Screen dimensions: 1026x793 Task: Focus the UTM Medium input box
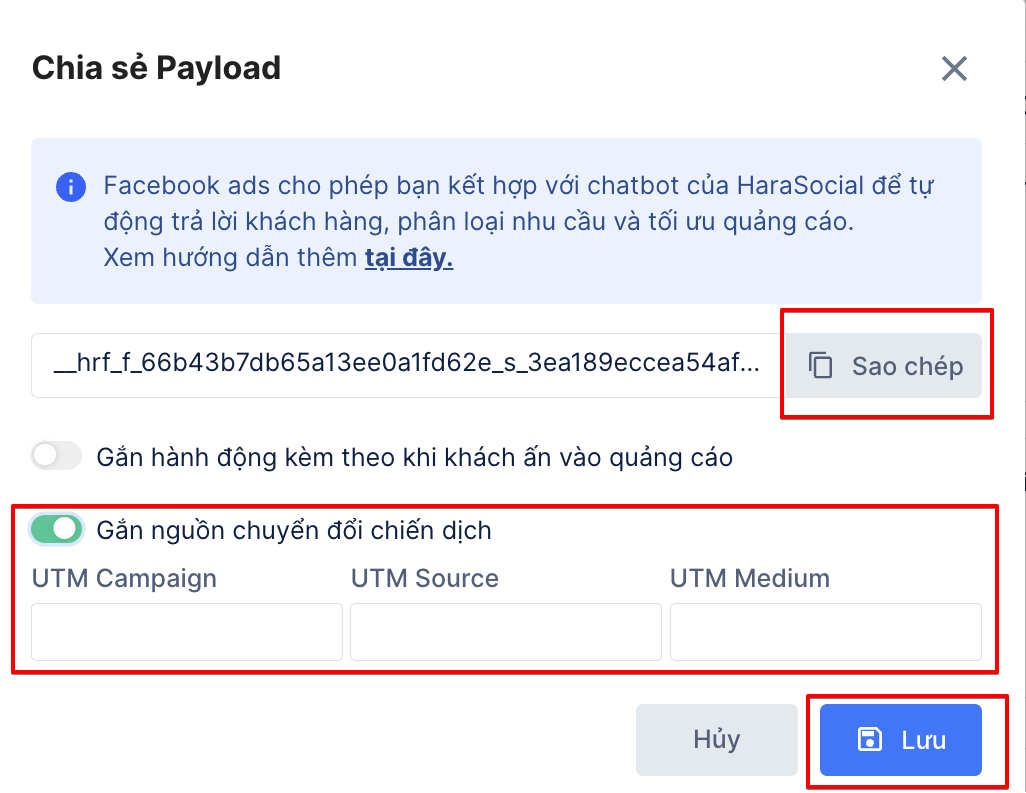point(825,632)
